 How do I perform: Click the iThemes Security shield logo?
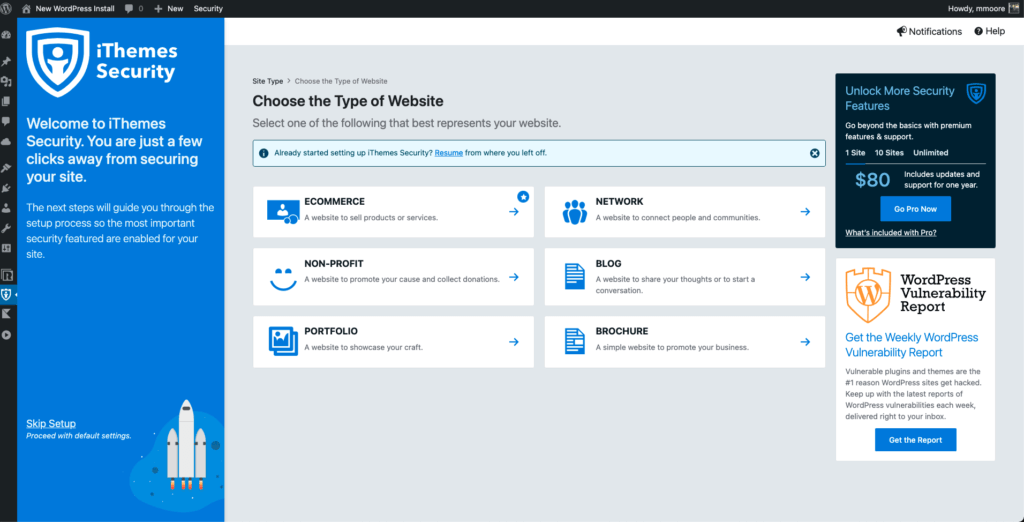click(57, 62)
